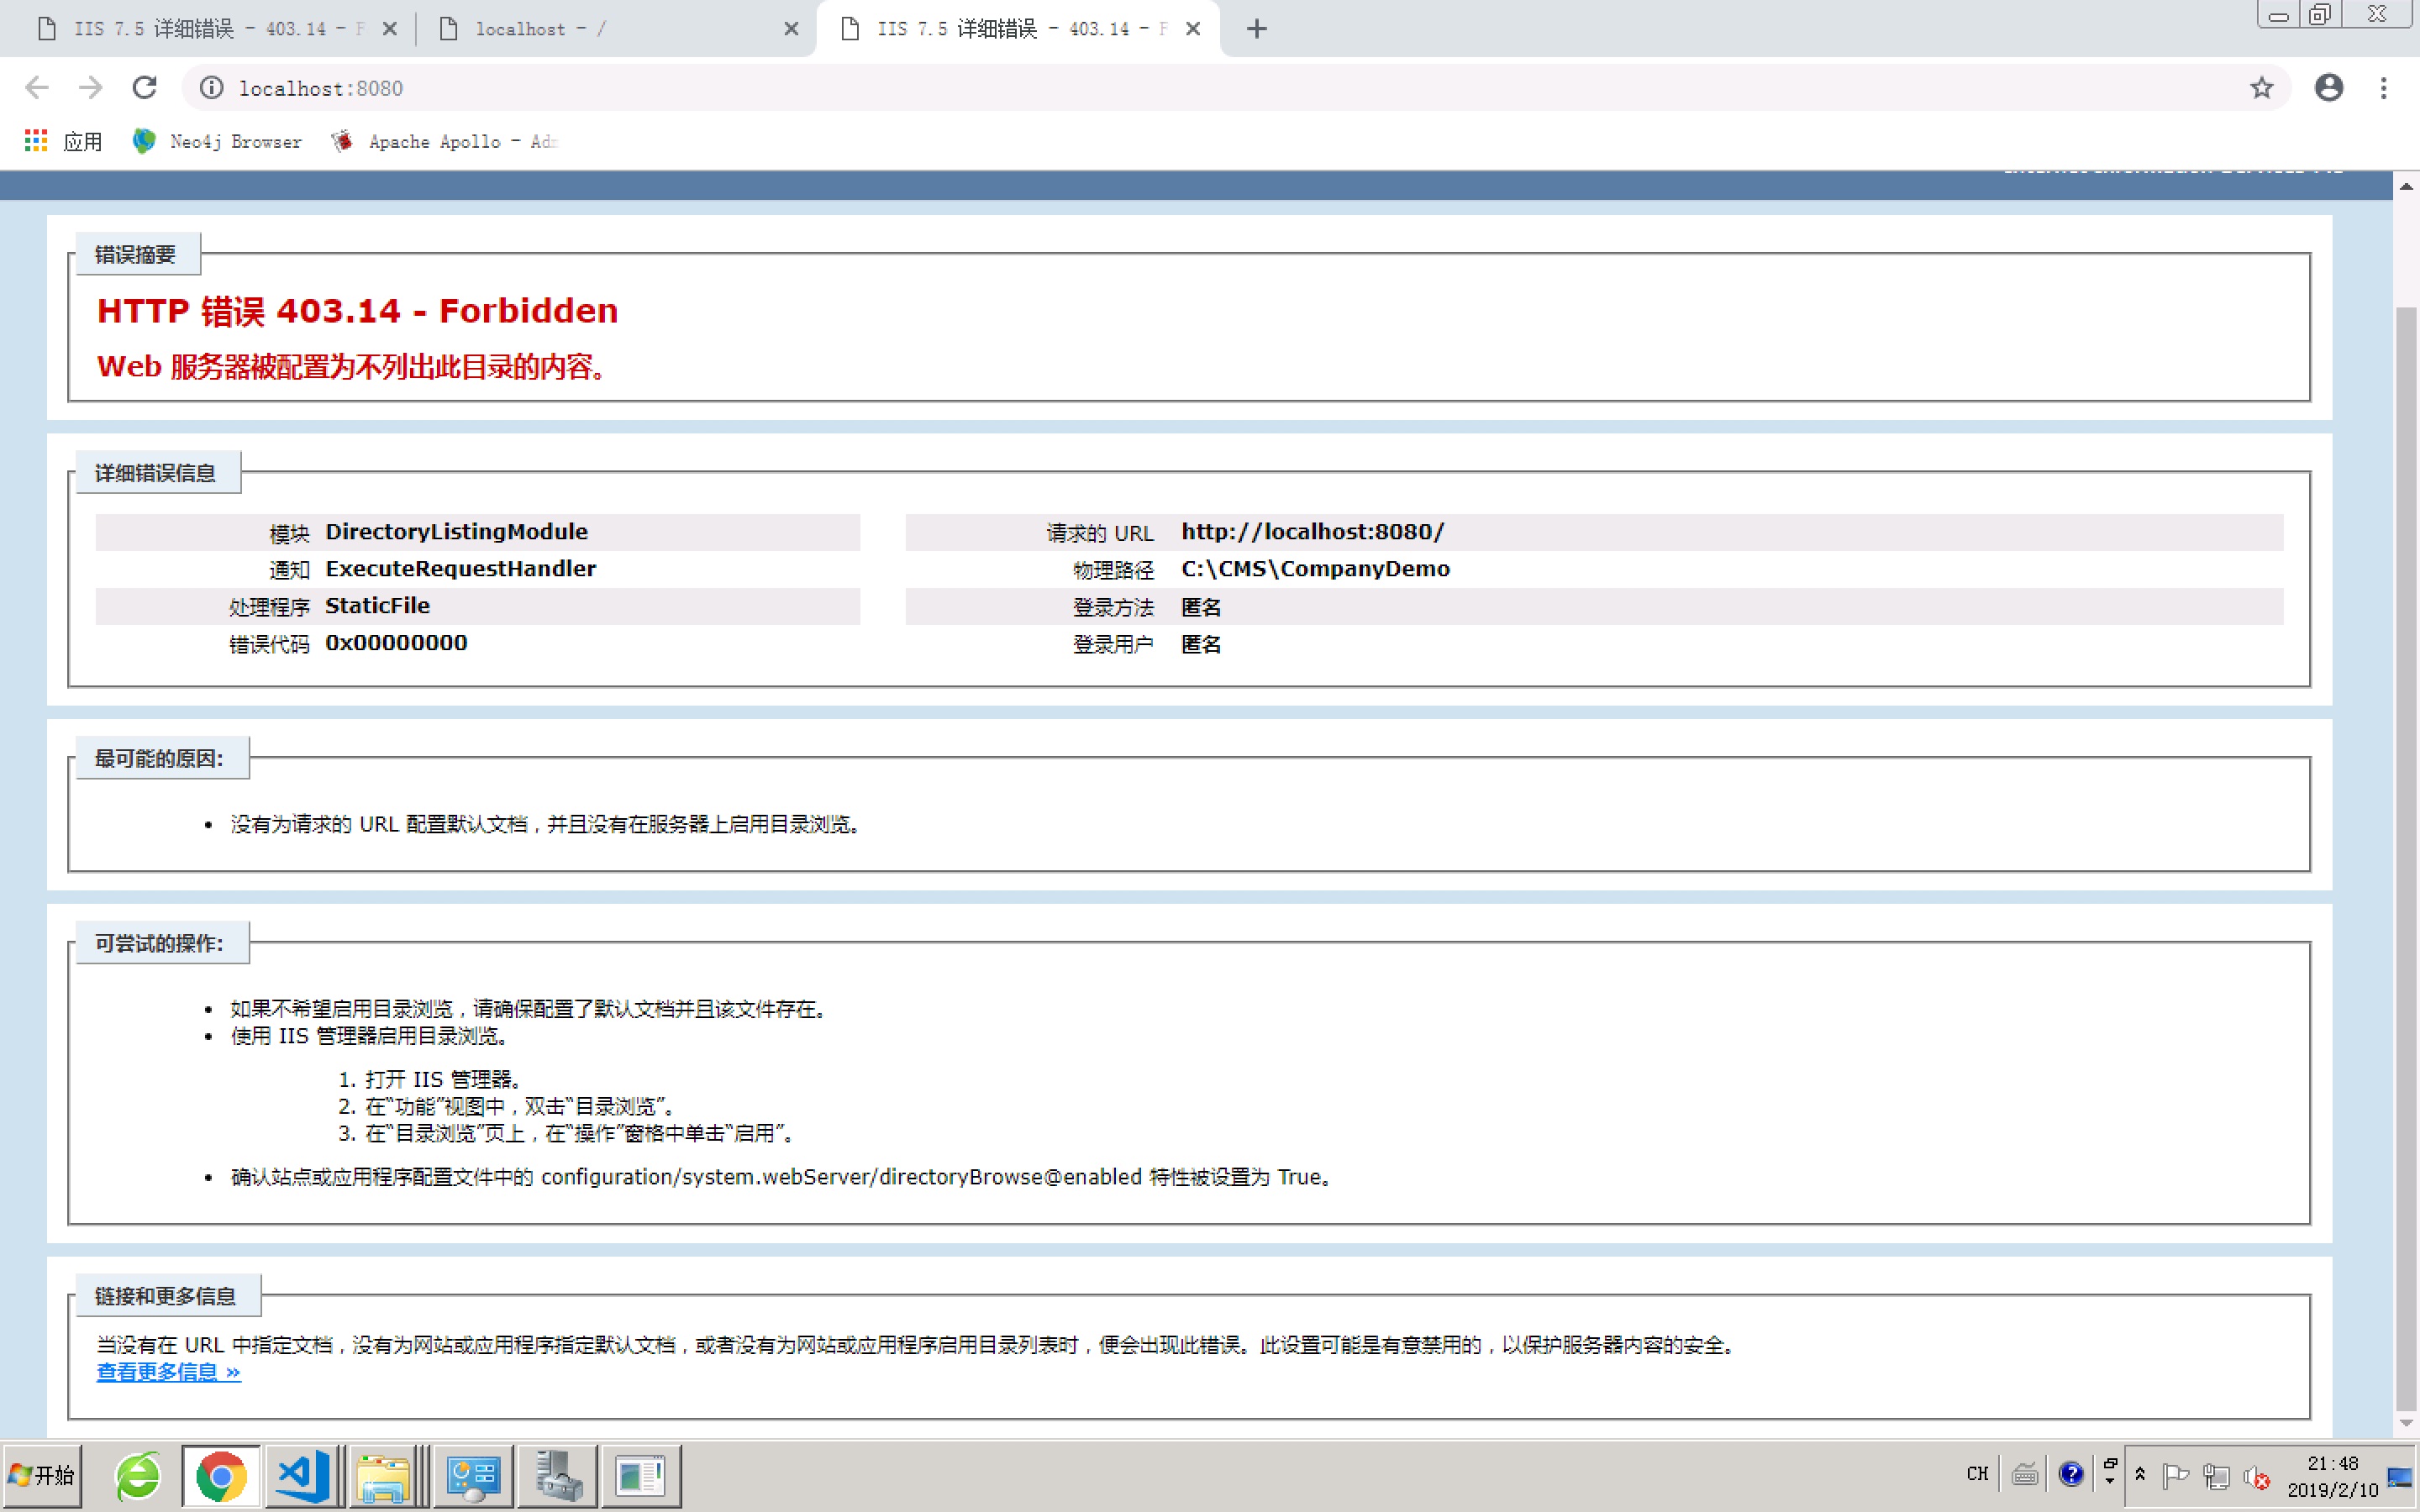This screenshot has width=2420, height=1512.
Task: Click the scrollbar down arrow
Action: pos(2406,1423)
